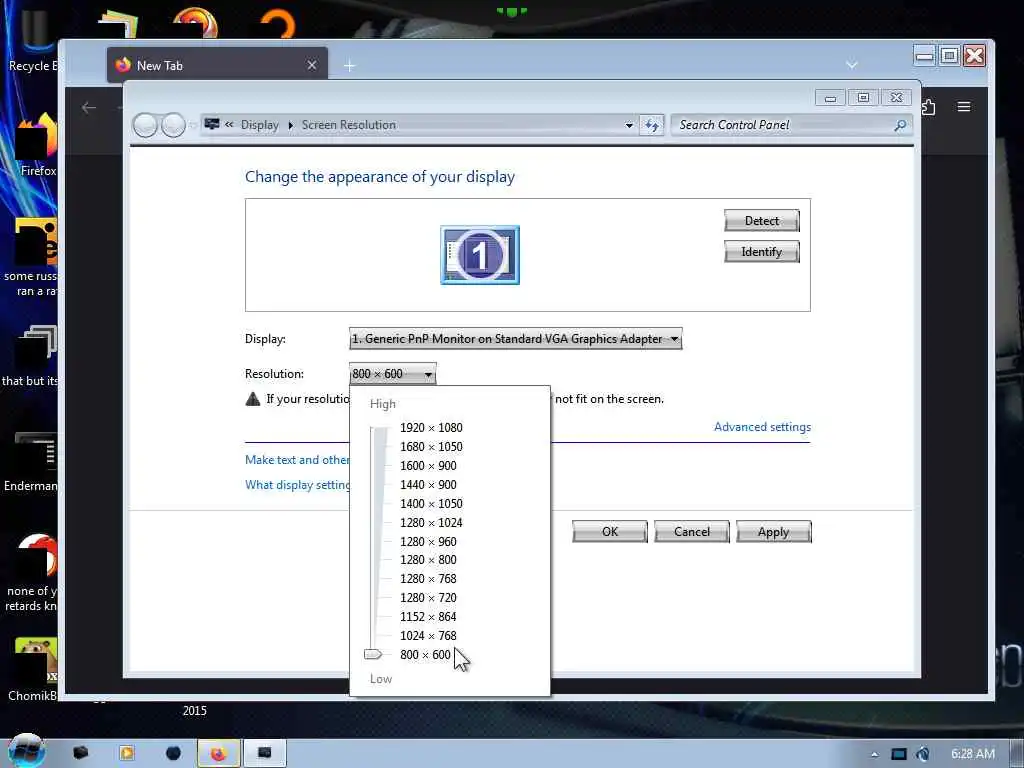Choose 1400 × 1050 resolution

pyautogui.click(x=431, y=504)
